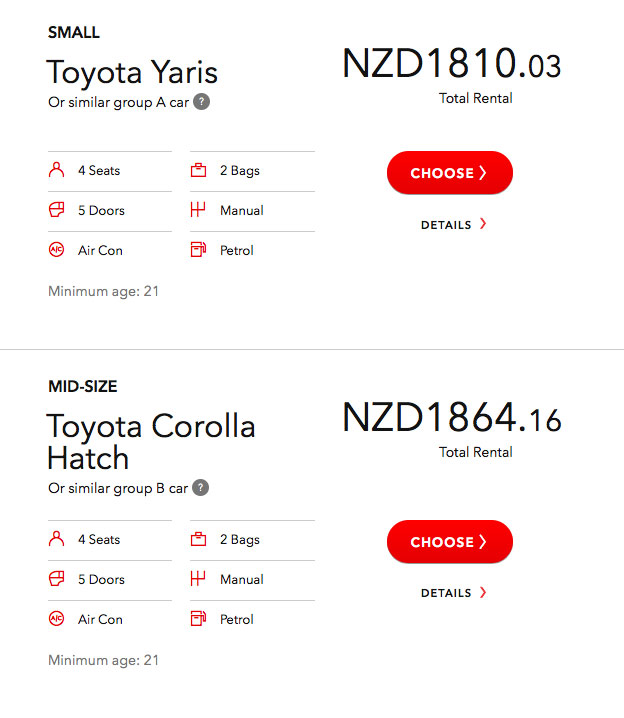Click the petrol pump icon for Toyota Yaris
Screen dimensions: 624x718
pos(198,250)
